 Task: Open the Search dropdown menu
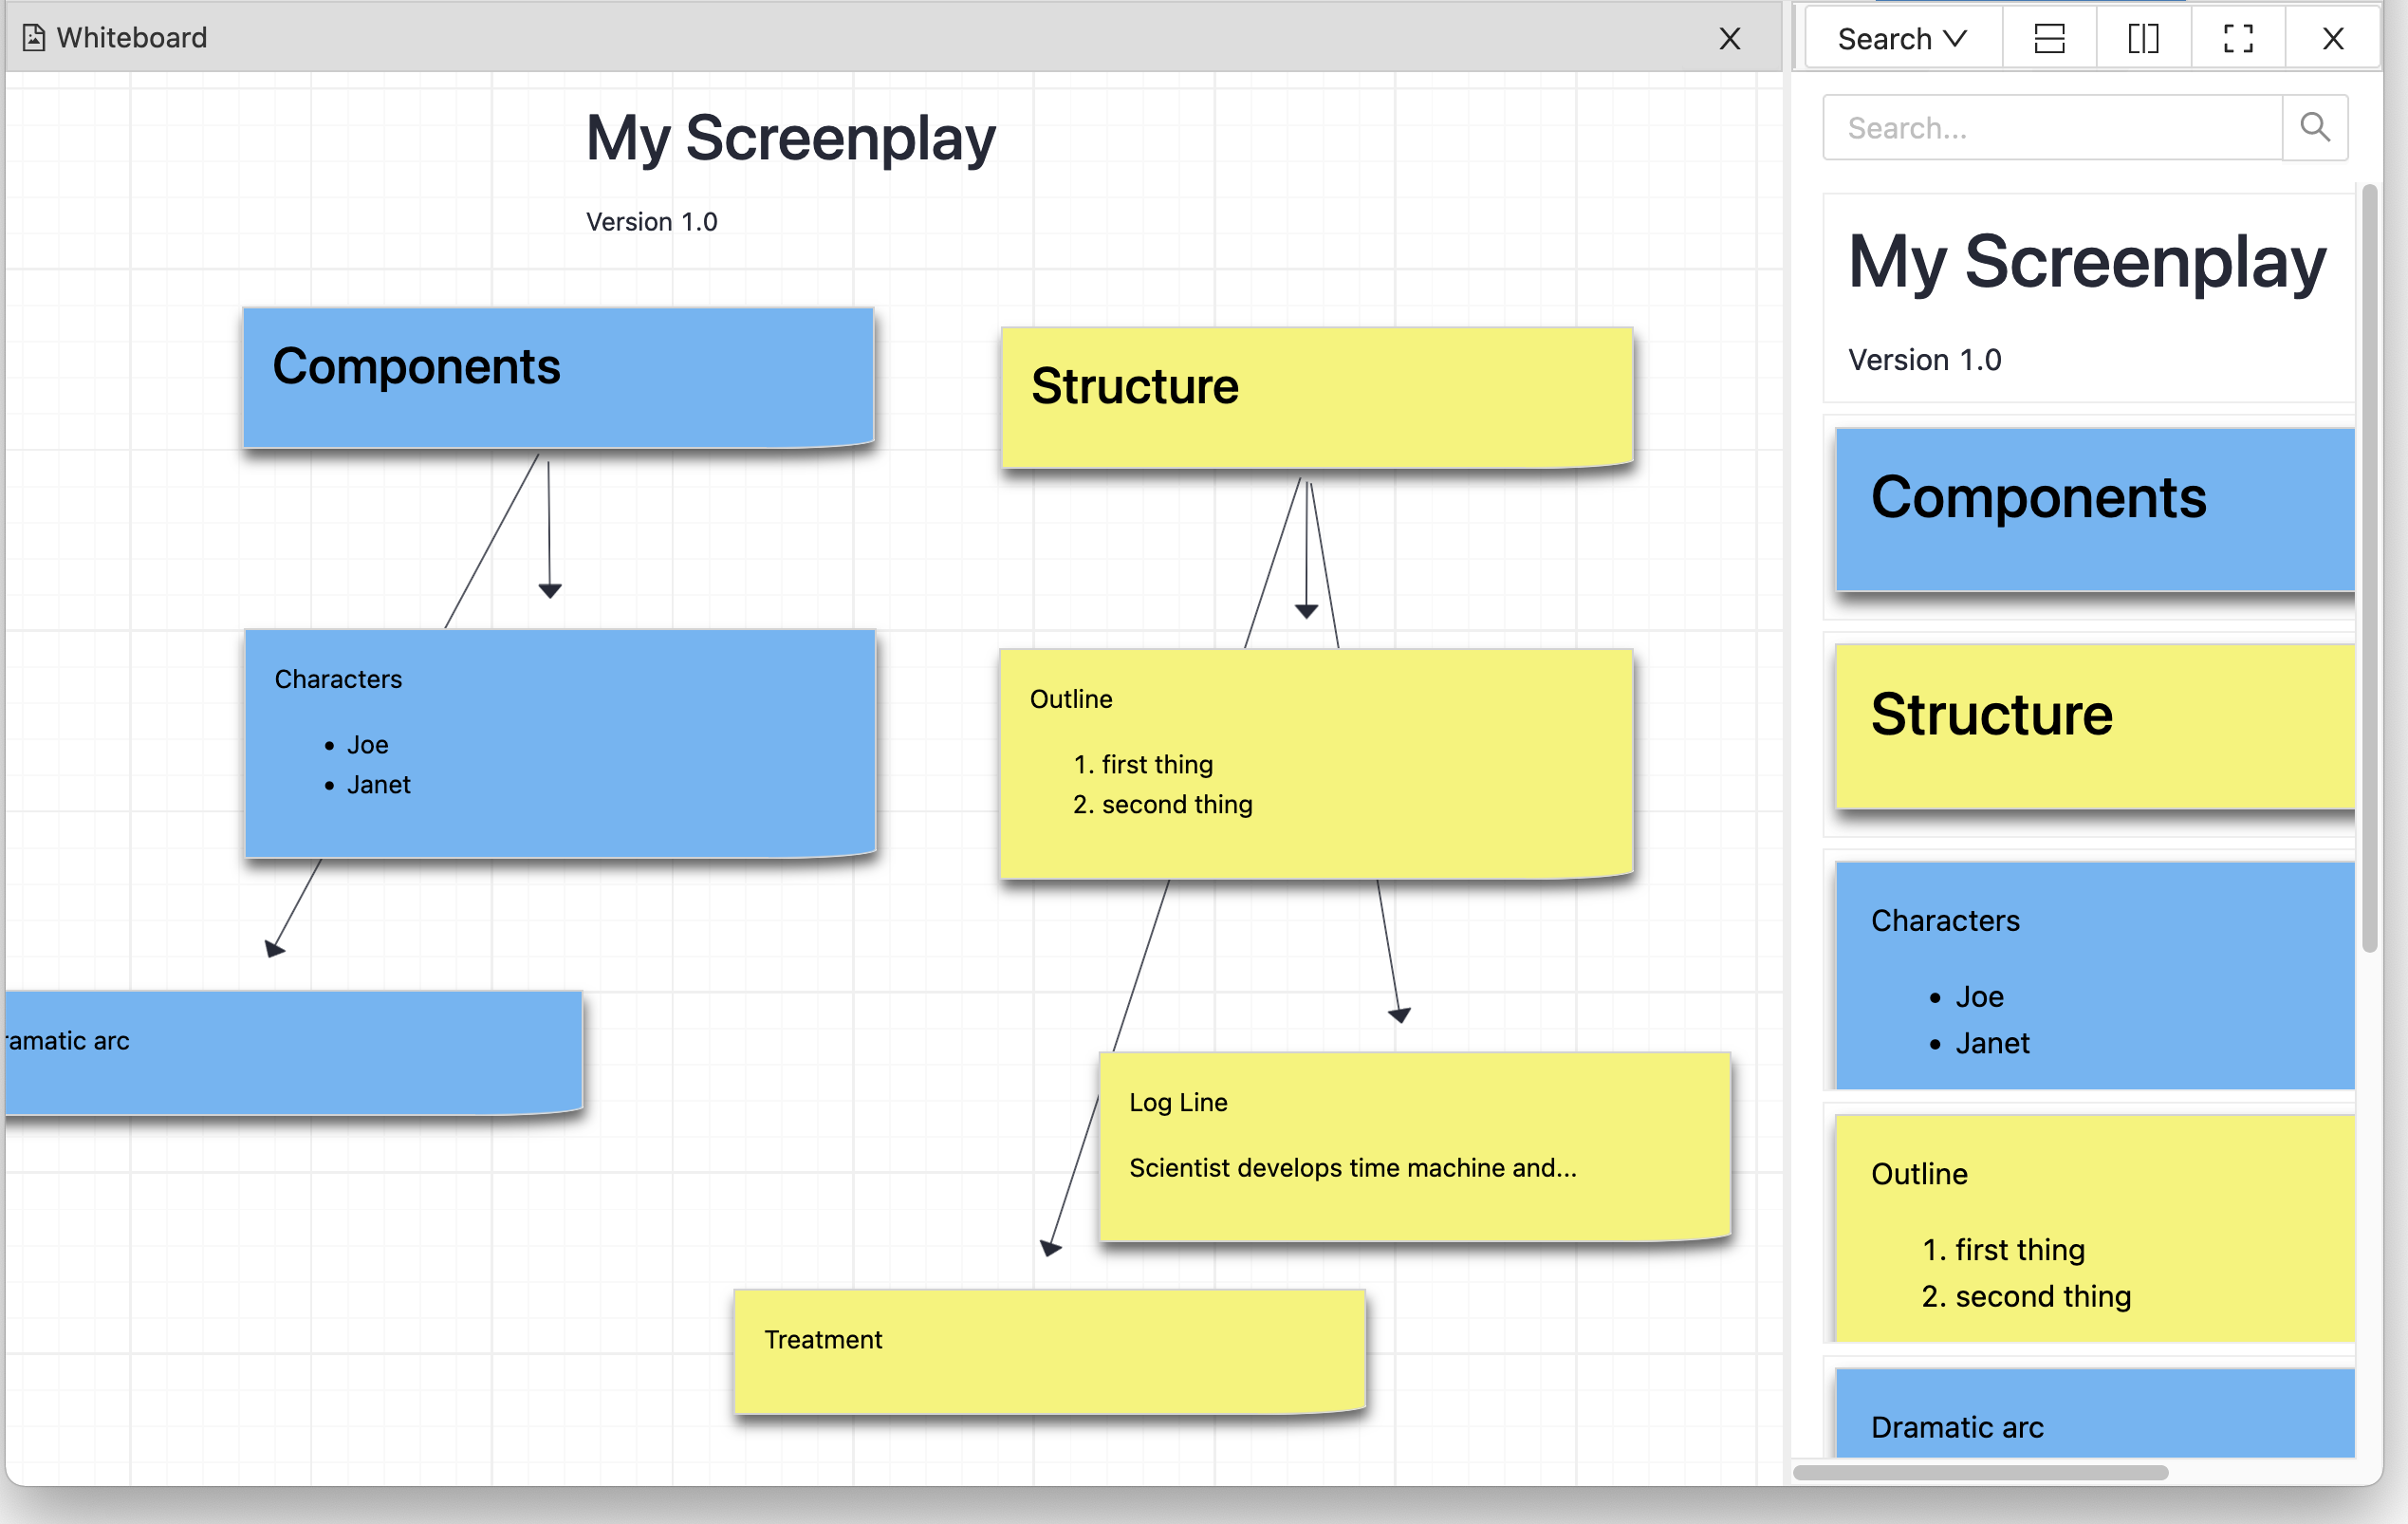coord(1902,39)
